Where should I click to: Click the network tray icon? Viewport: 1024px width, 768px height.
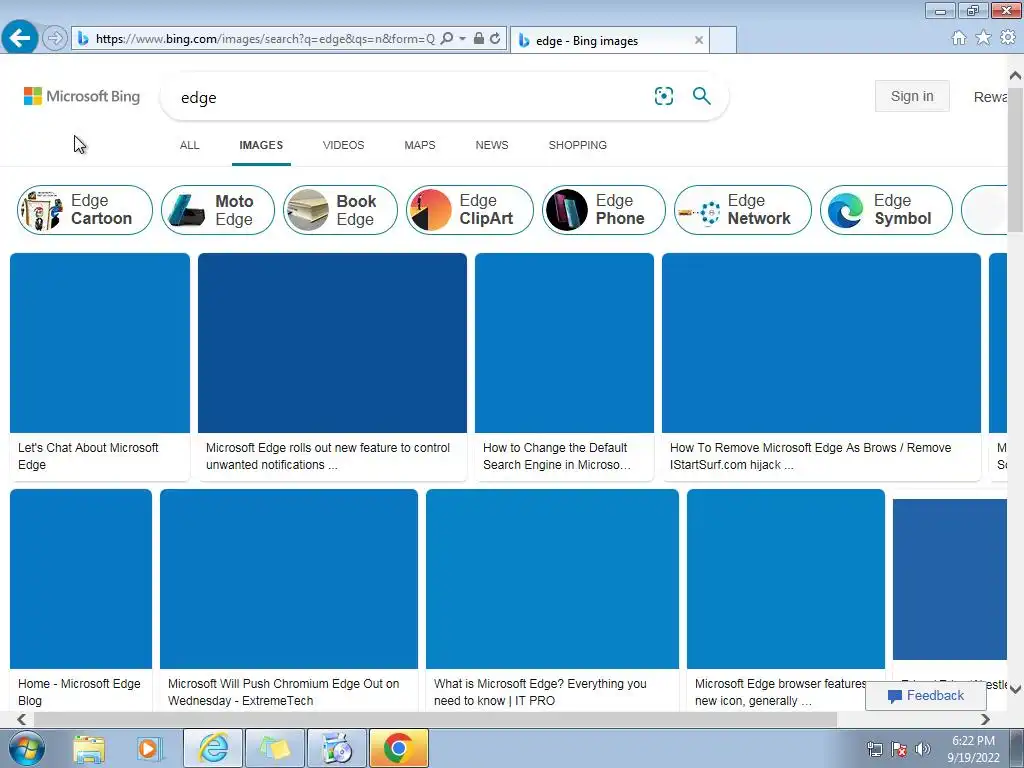[x=874, y=749]
